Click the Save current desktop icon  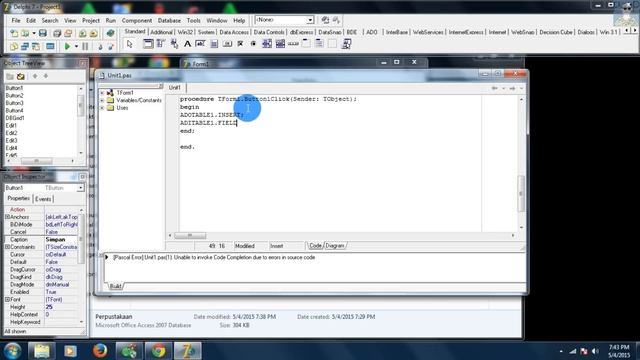[x=325, y=20]
